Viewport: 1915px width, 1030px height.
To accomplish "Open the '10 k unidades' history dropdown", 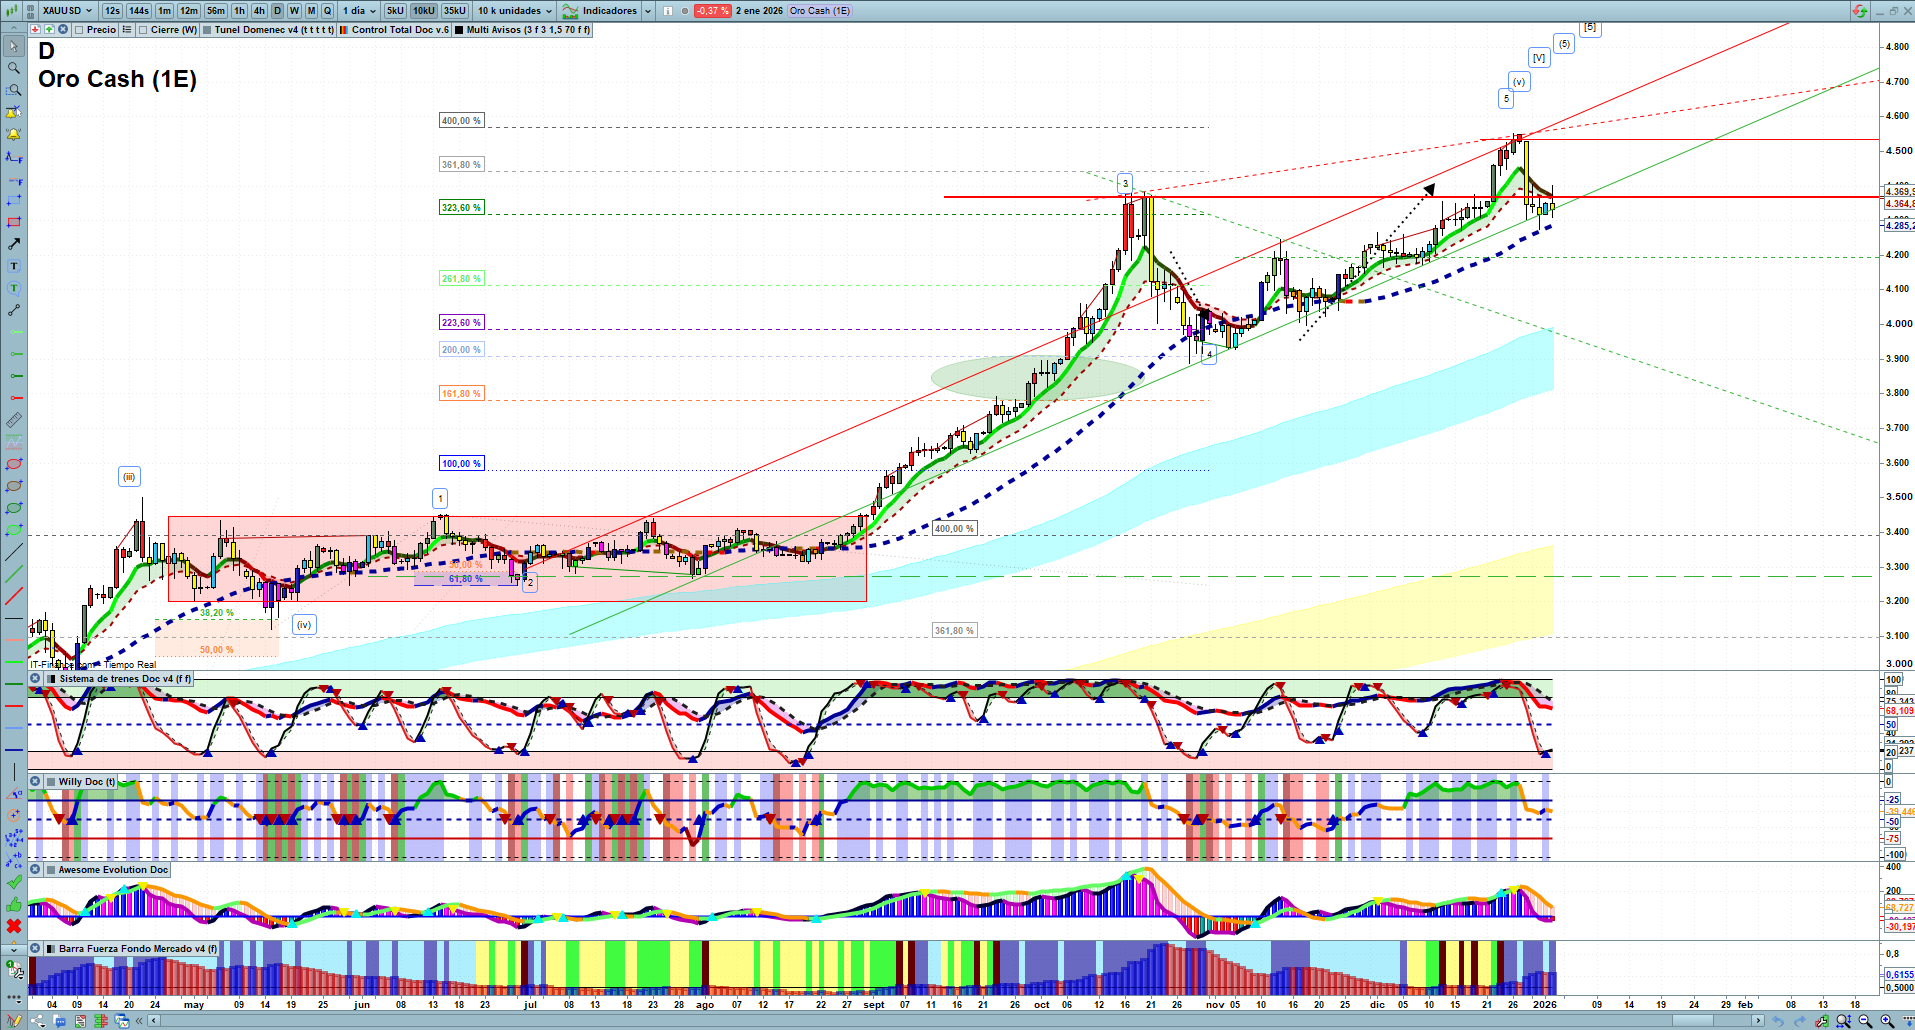I will 514,11.
